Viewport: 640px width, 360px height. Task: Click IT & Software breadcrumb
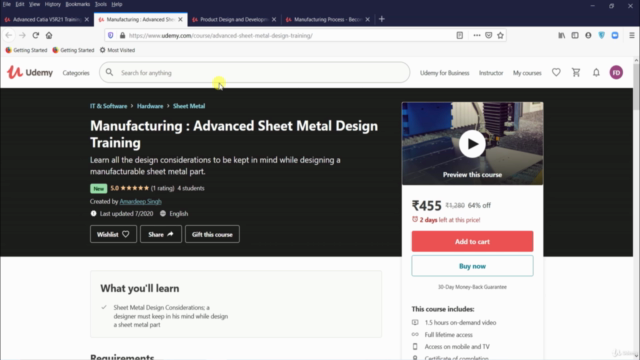tap(109, 106)
